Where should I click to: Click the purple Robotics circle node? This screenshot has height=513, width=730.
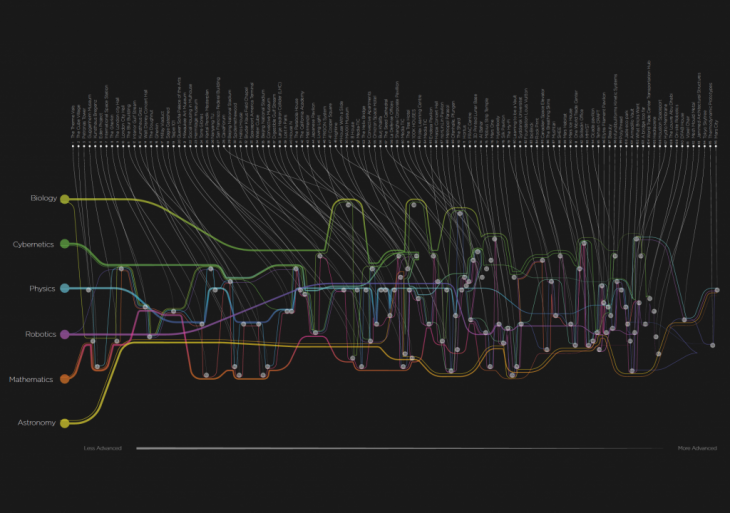pos(65,334)
